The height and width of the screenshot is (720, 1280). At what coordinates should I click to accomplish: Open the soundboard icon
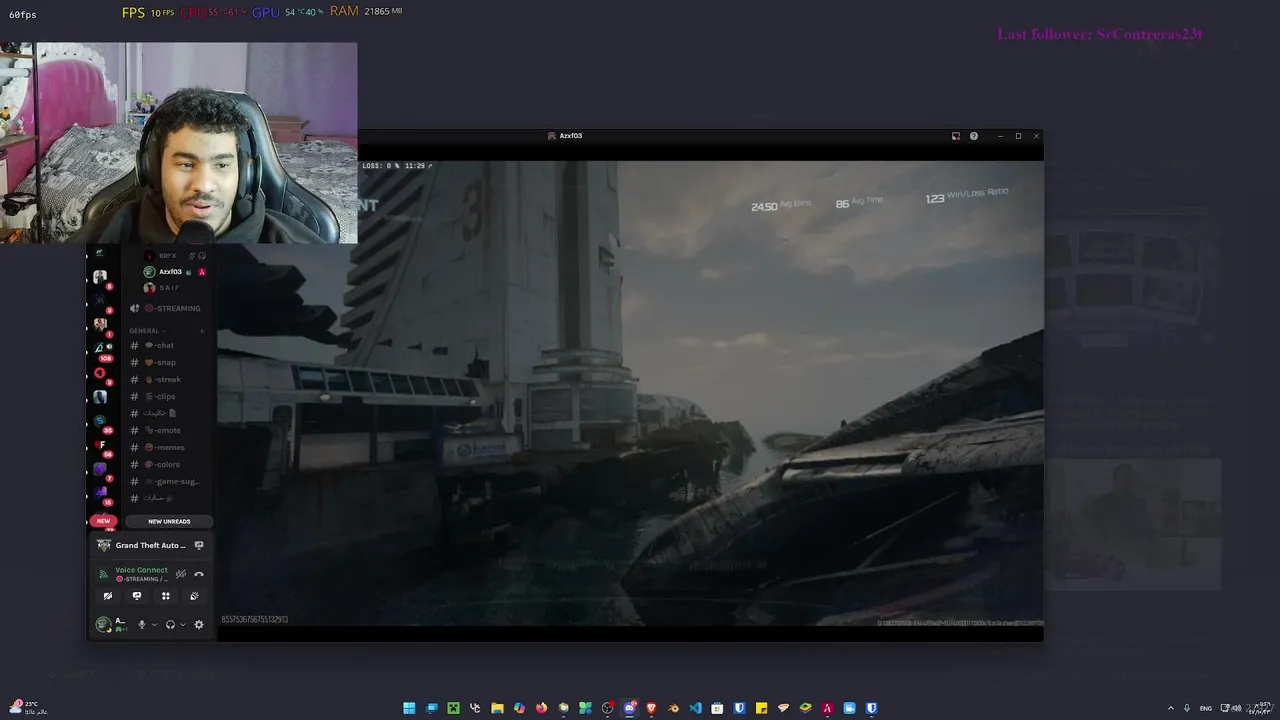point(194,596)
